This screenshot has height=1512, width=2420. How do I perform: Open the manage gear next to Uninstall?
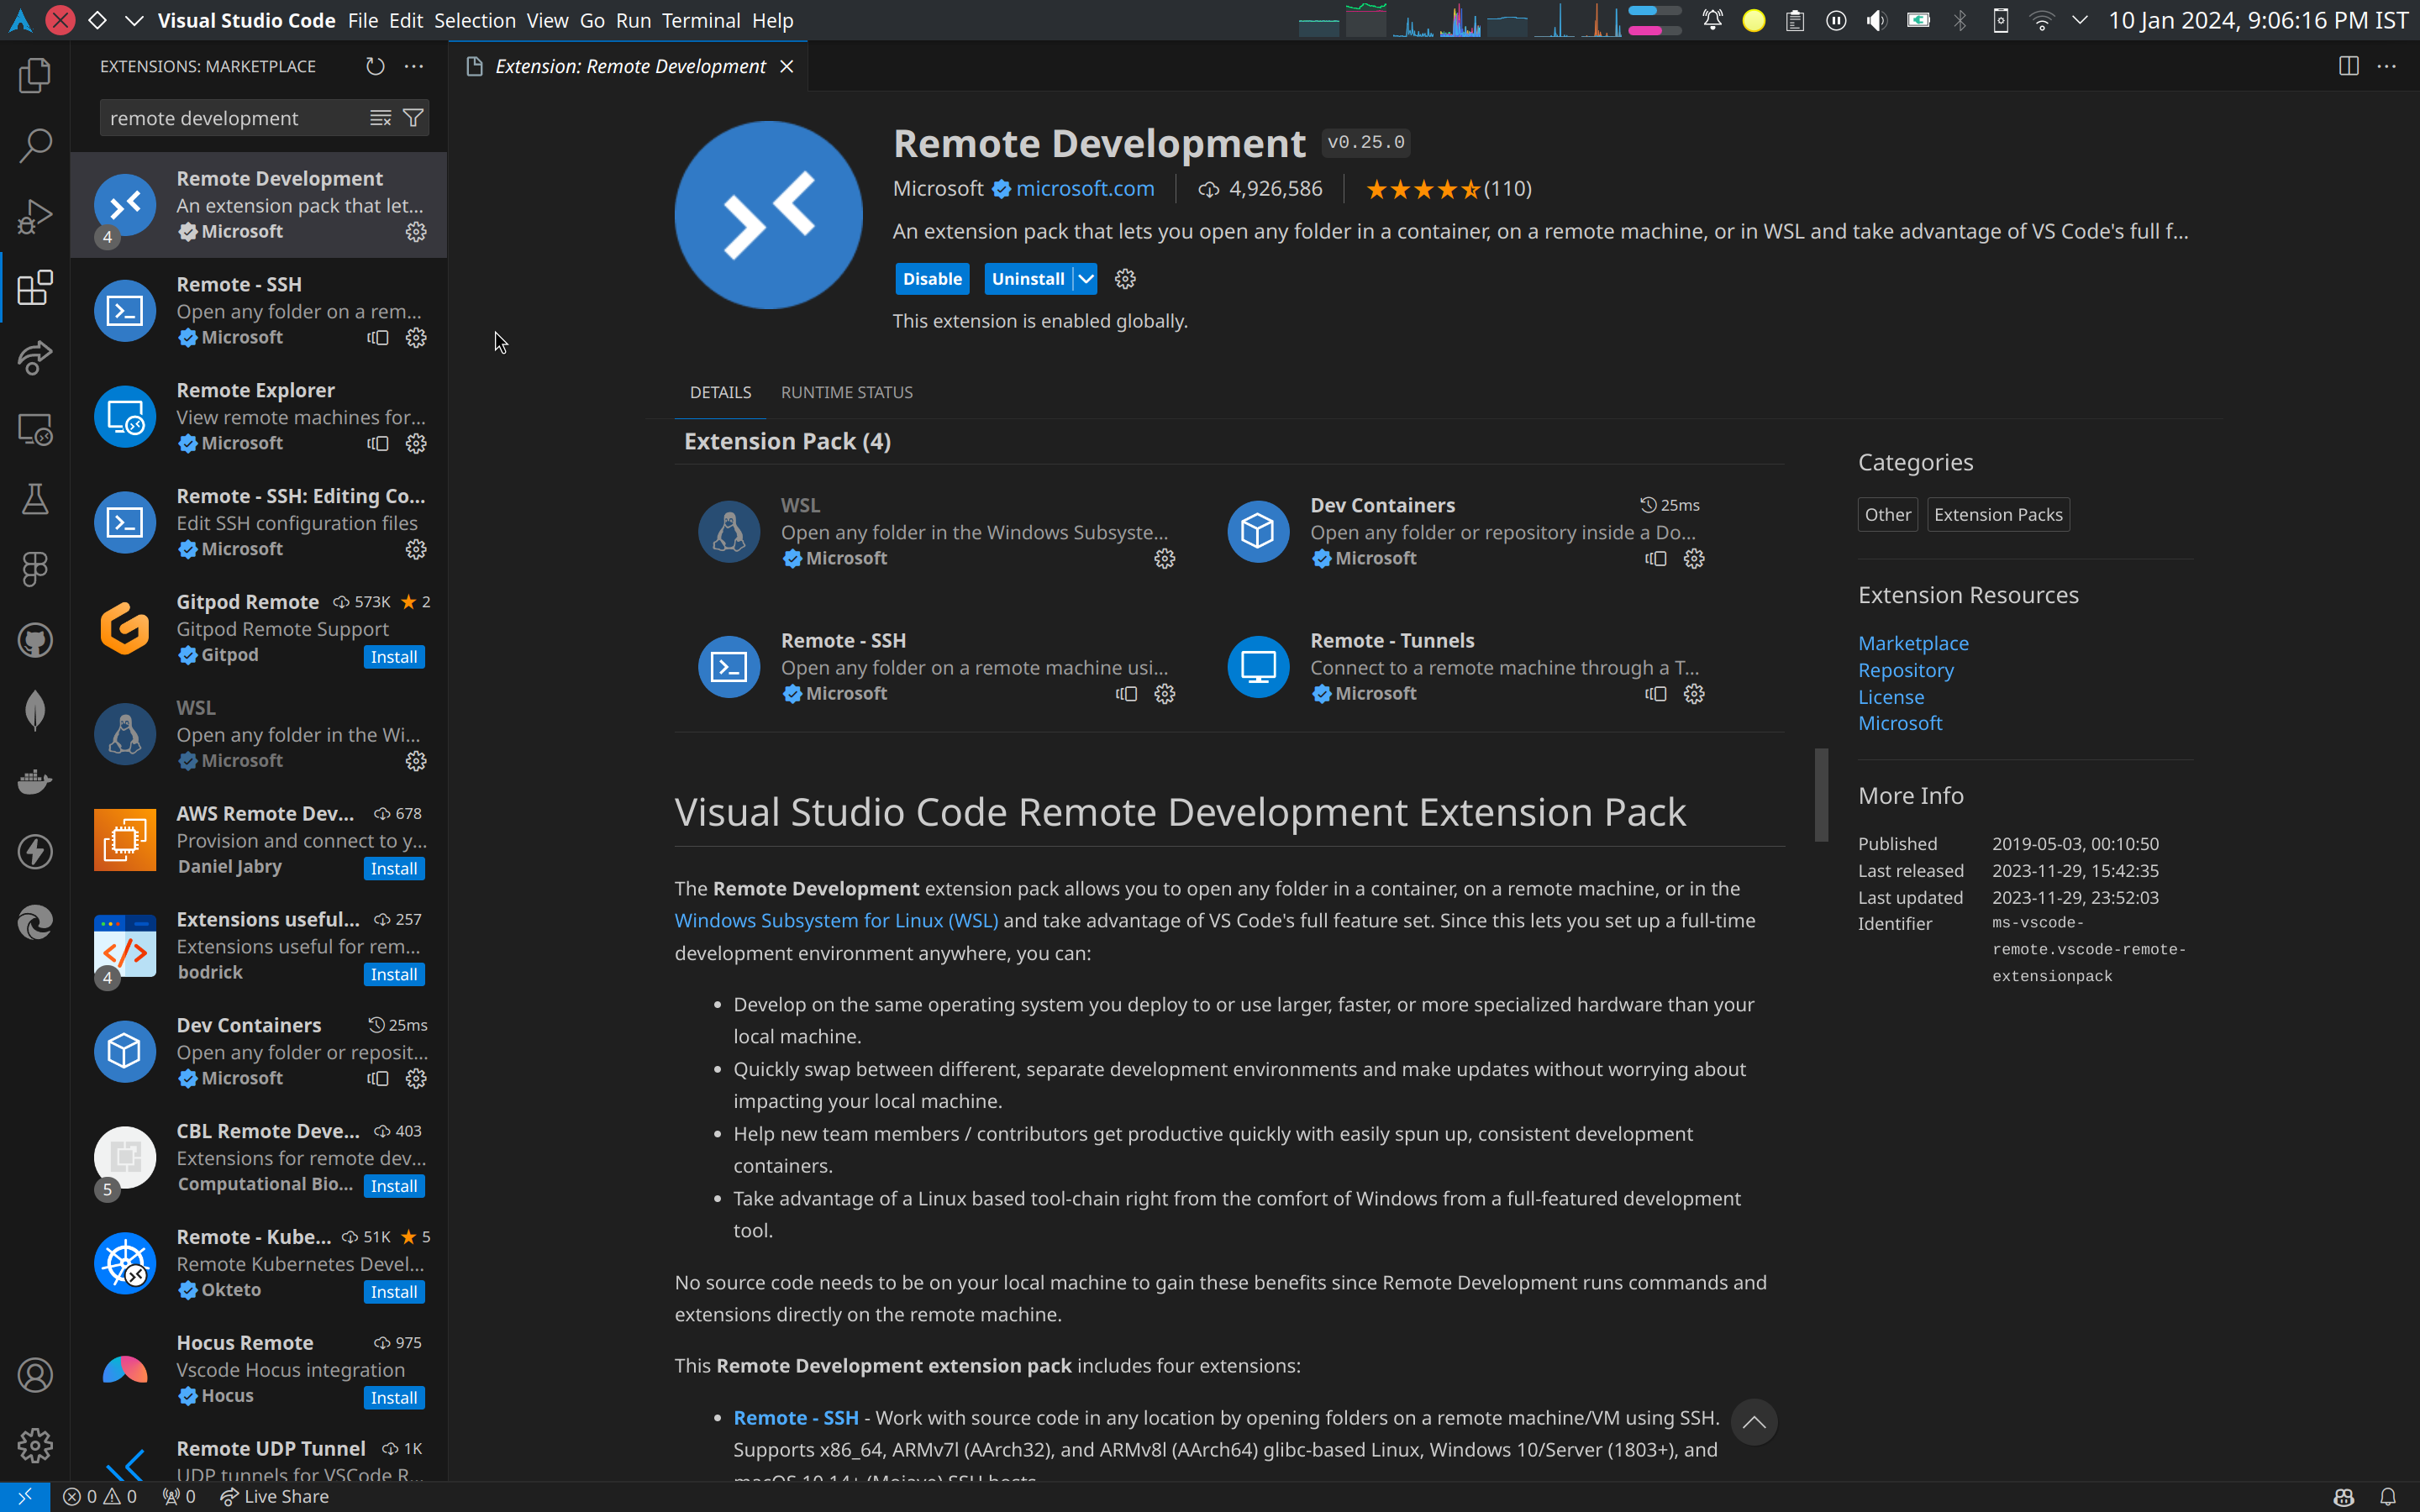point(1125,279)
